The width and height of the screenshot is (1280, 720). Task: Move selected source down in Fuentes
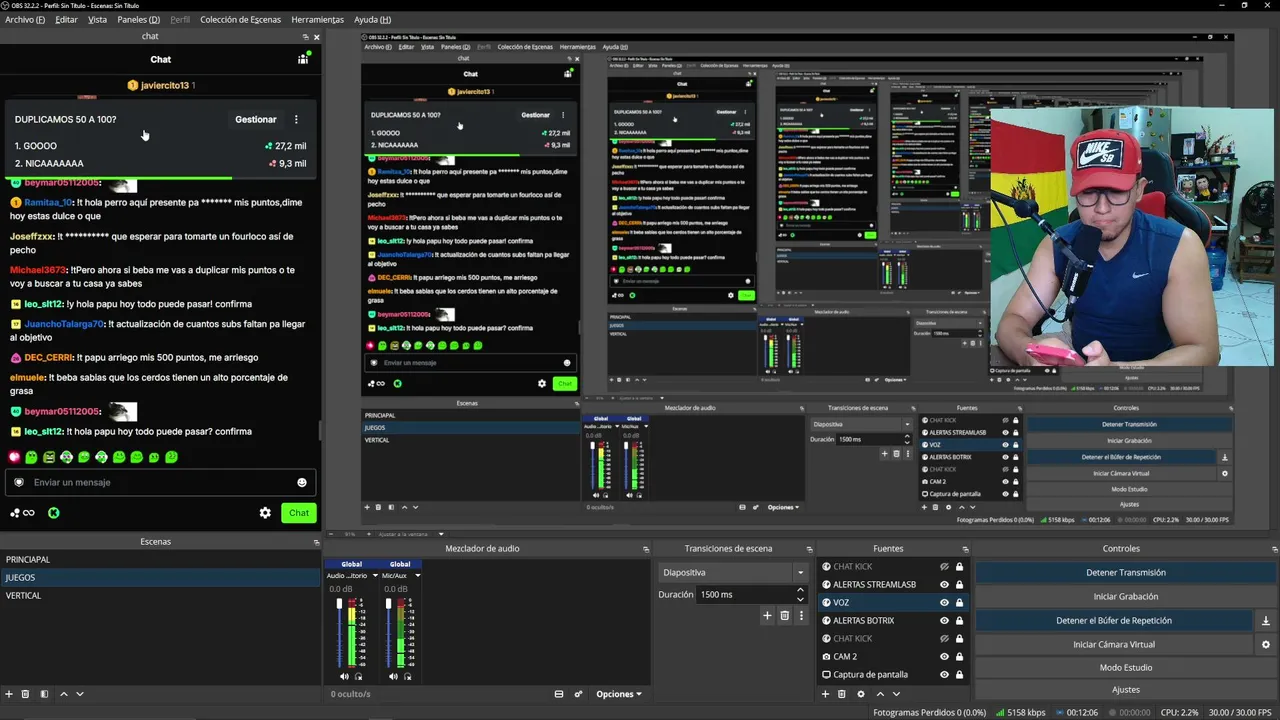pyautogui.click(x=896, y=694)
